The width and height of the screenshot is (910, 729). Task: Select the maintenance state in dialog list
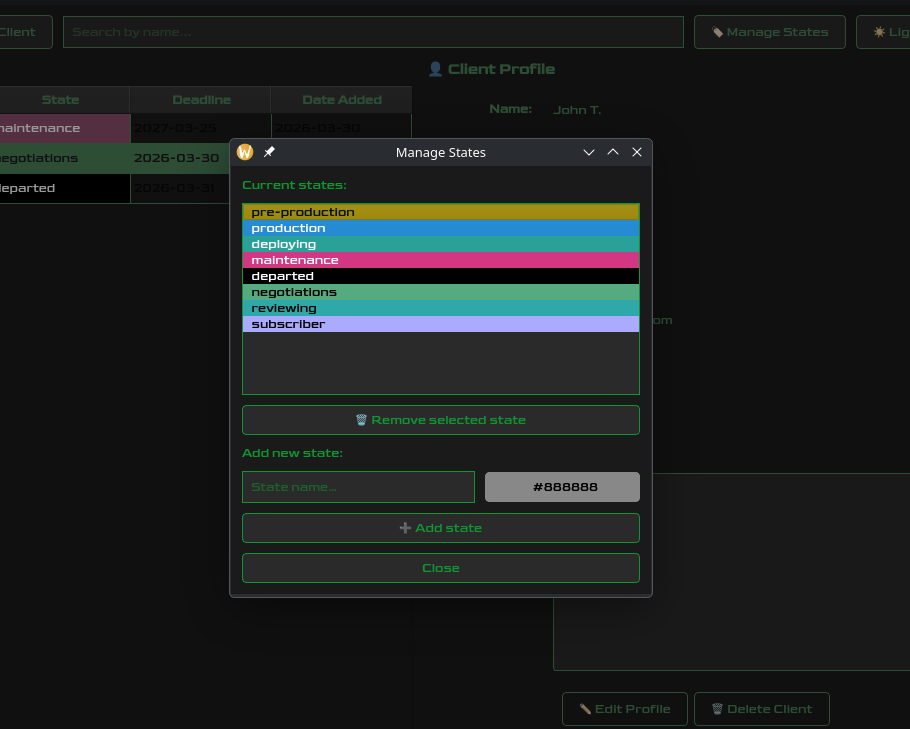440,260
